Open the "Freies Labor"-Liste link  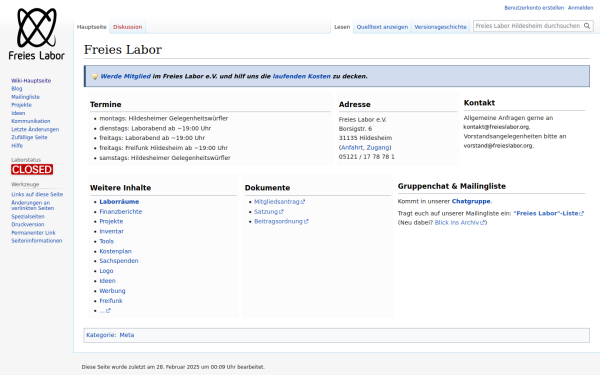click(x=548, y=214)
